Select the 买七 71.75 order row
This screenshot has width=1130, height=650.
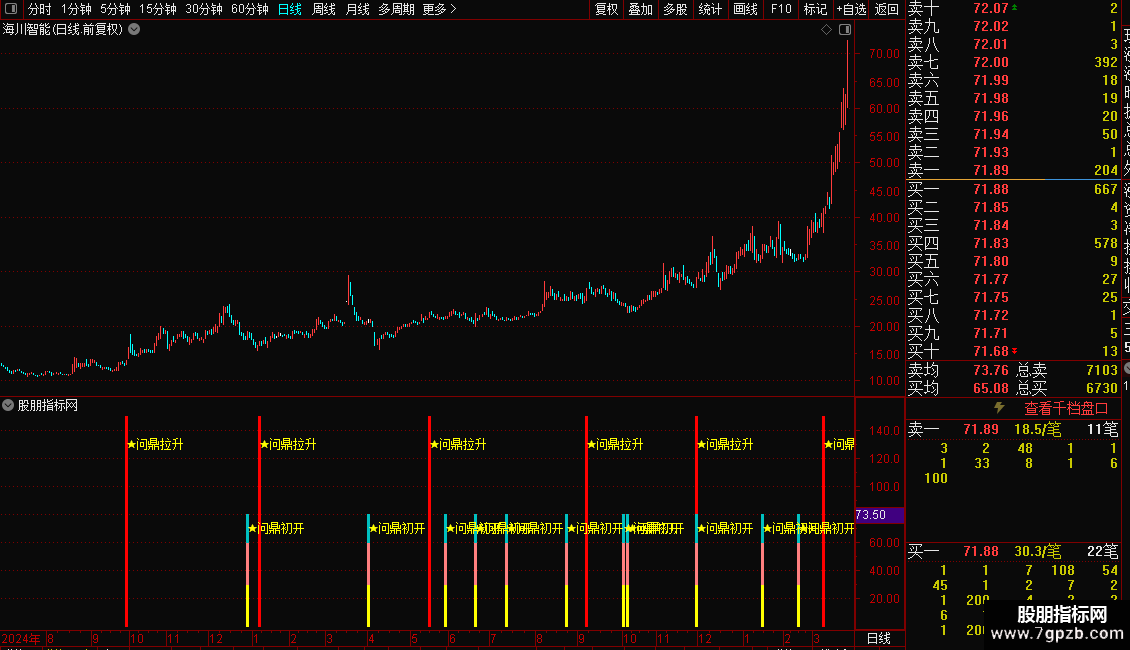(1013, 297)
